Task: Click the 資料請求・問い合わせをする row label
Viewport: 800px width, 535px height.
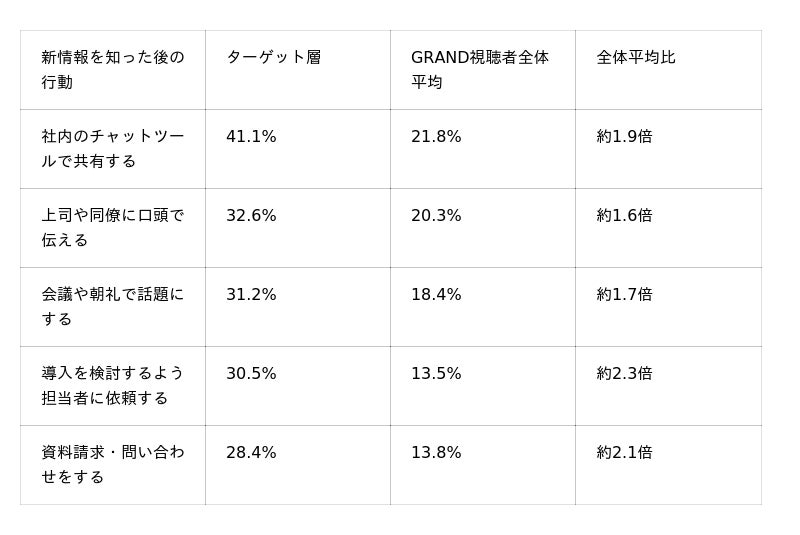Action: pos(113,465)
